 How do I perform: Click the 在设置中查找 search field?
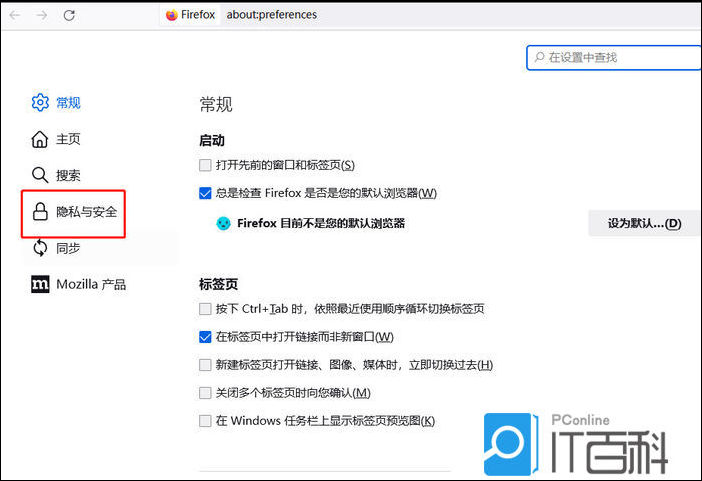[614, 57]
